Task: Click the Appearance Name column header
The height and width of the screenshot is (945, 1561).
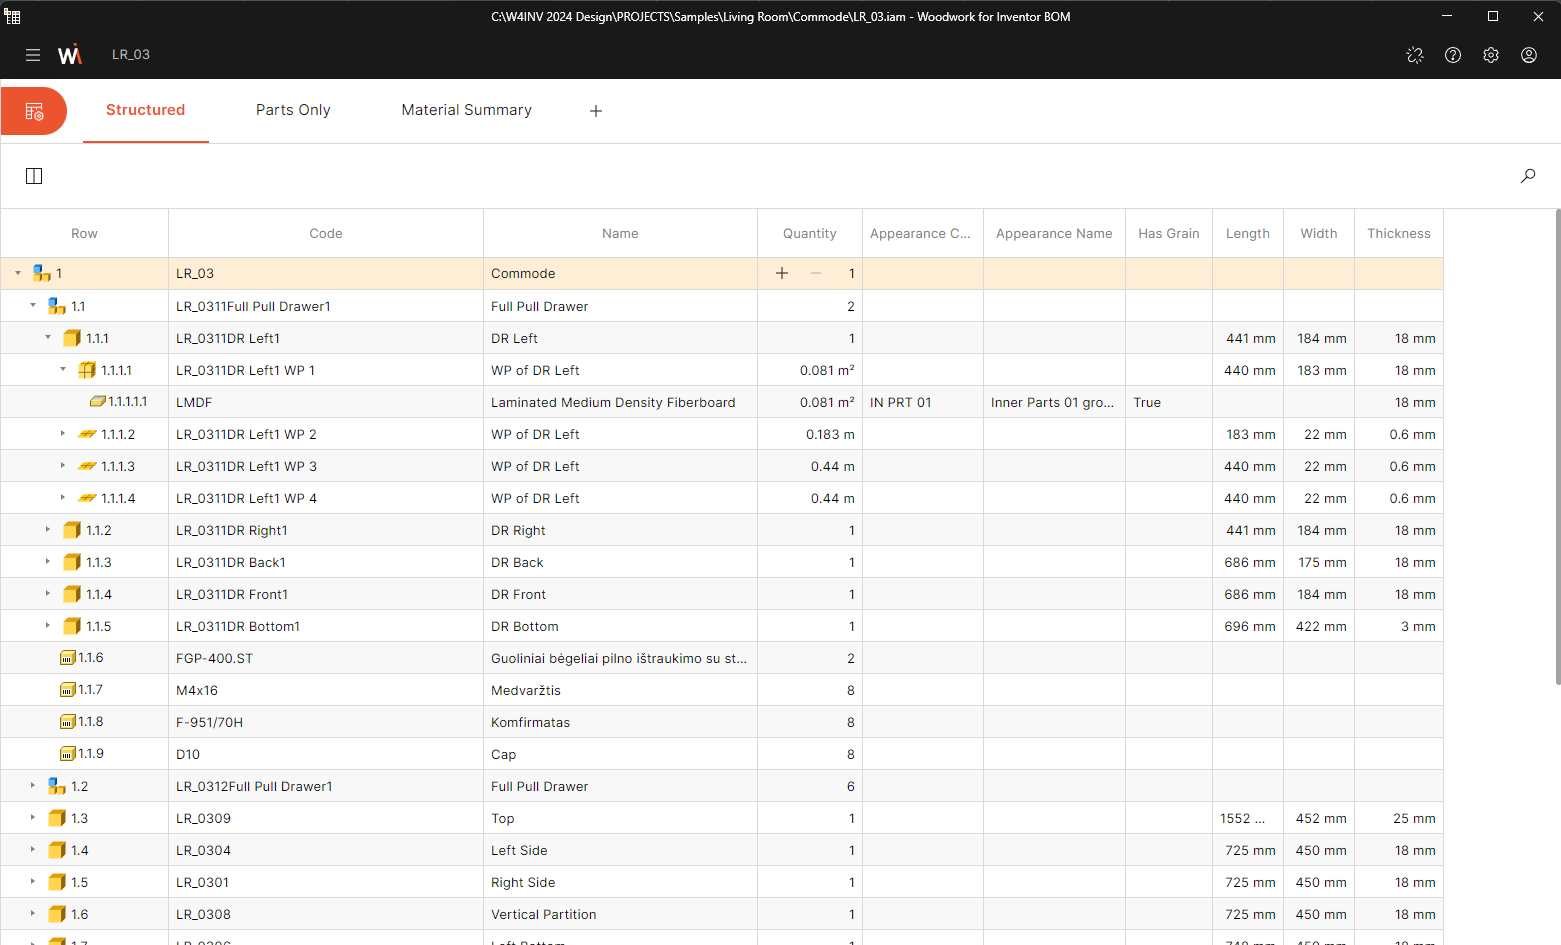Action: [1054, 233]
